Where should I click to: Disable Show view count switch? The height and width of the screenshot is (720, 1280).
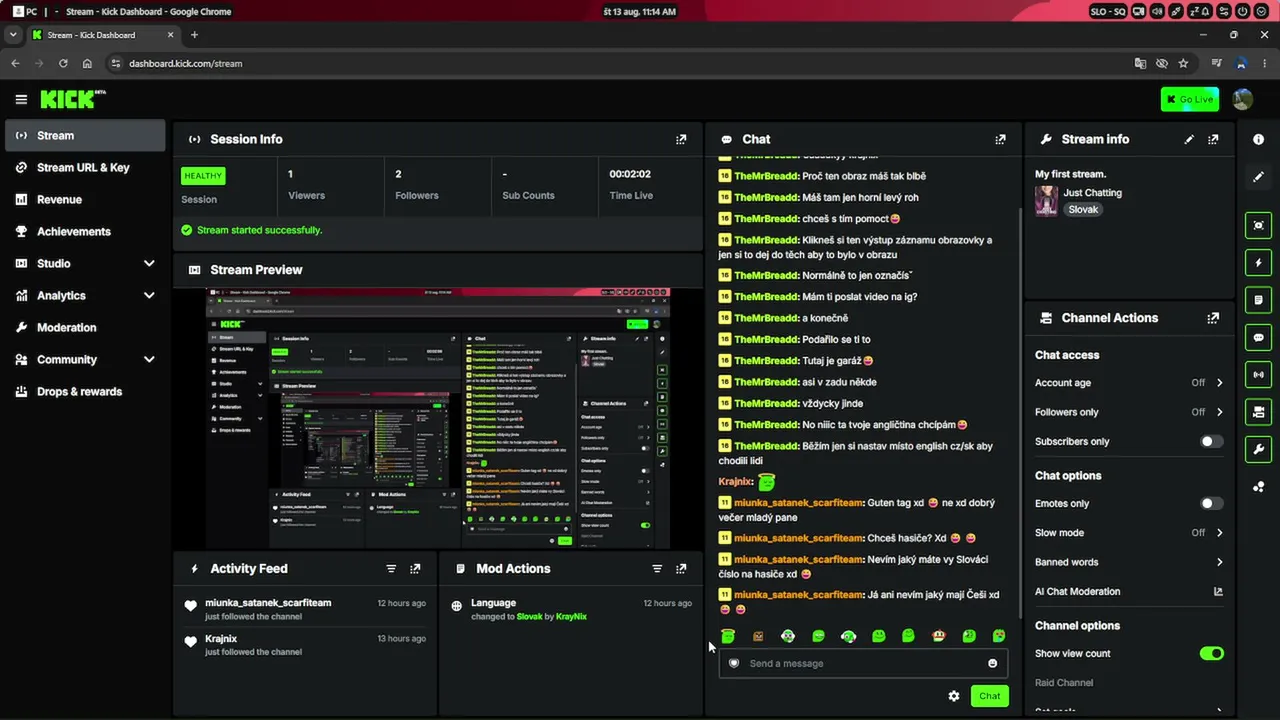click(1212, 653)
